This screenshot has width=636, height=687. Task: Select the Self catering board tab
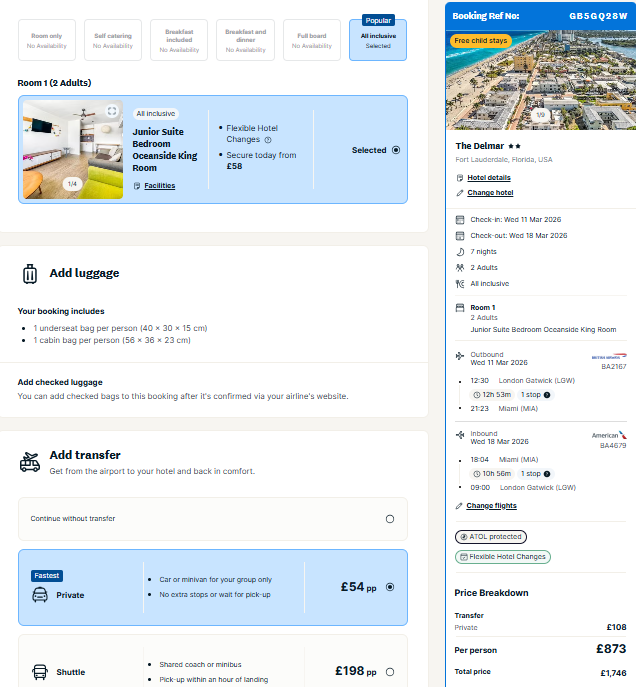113,40
